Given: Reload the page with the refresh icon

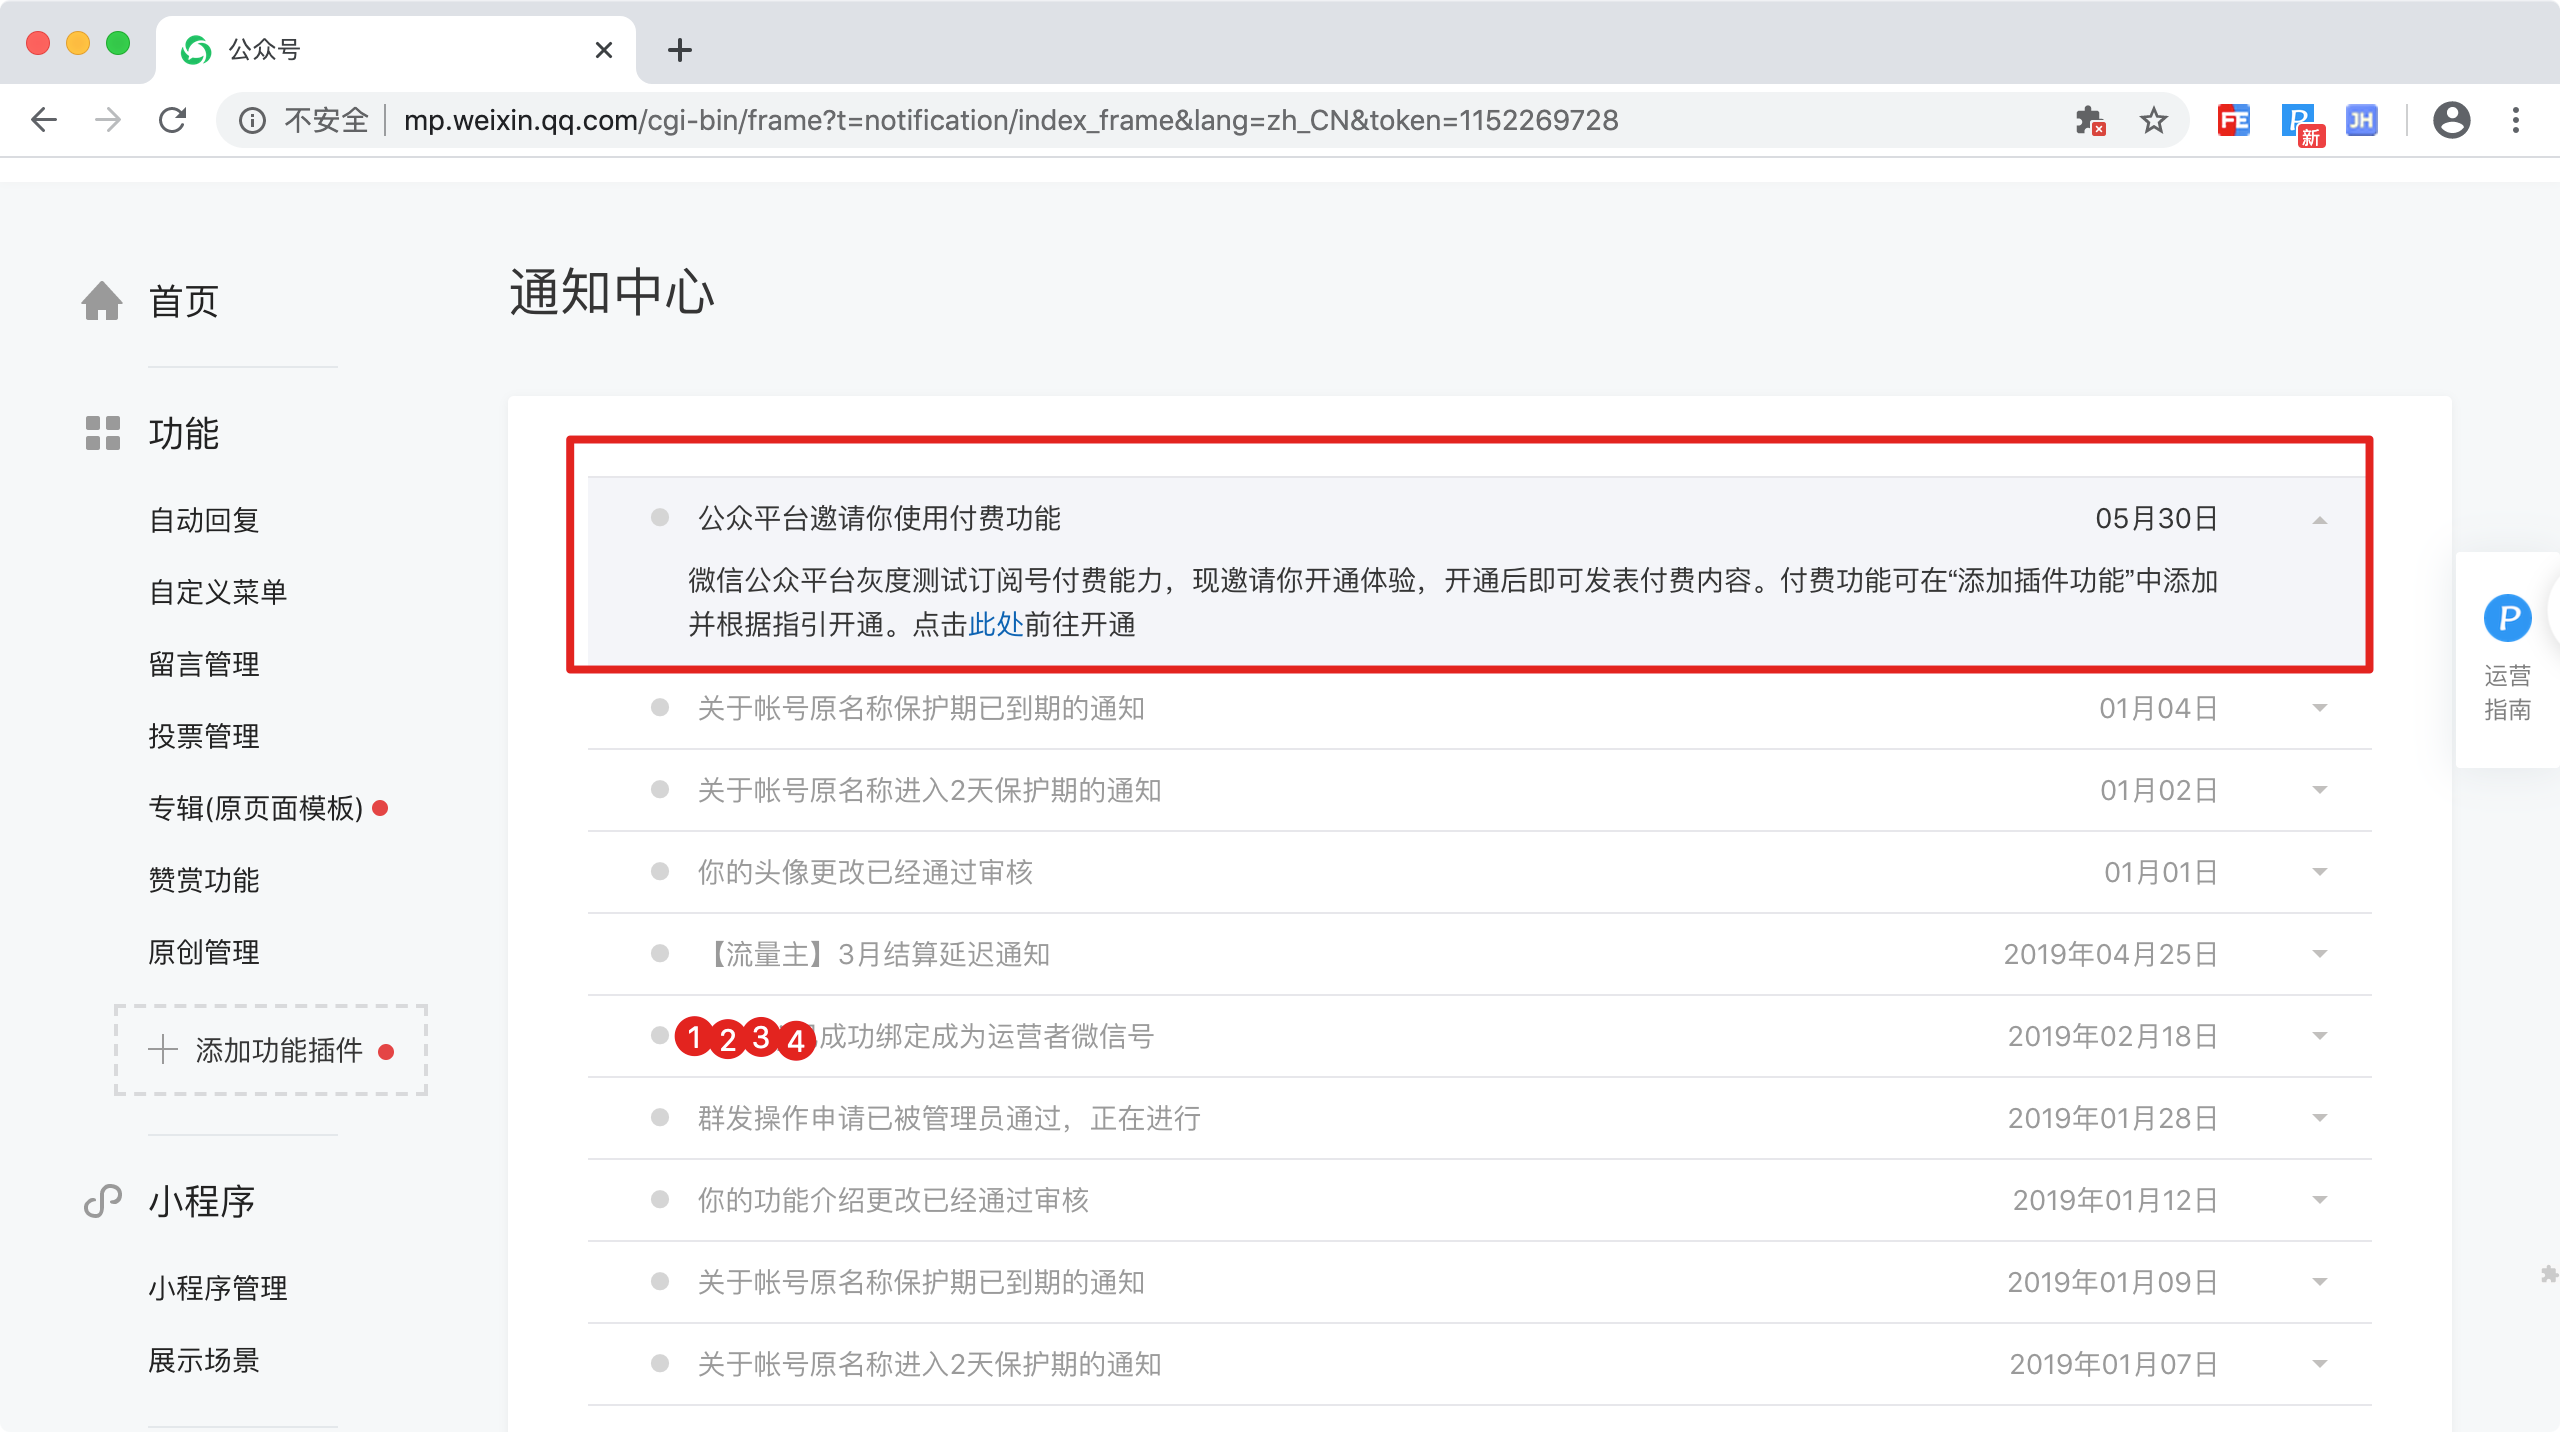Looking at the screenshot, I should coord(172,121).
